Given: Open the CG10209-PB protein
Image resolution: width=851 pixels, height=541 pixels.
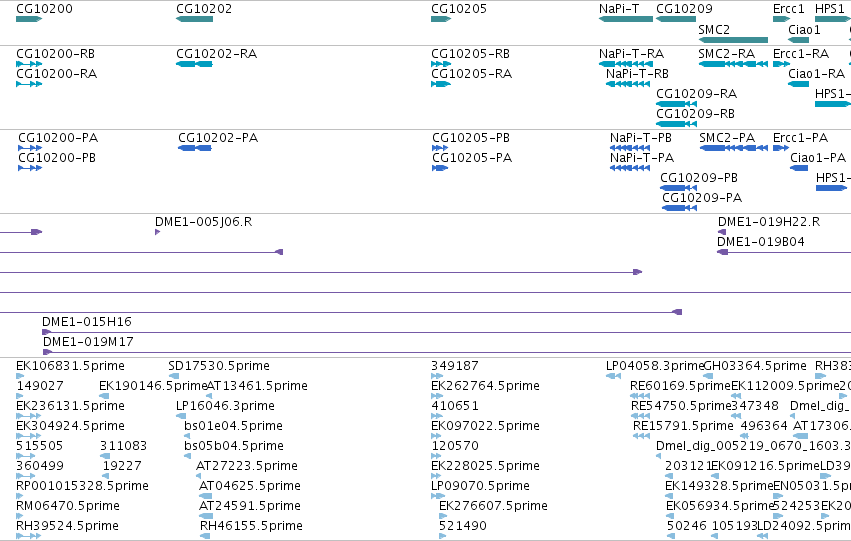Looking at the screenshot, I should coord(678,188).
